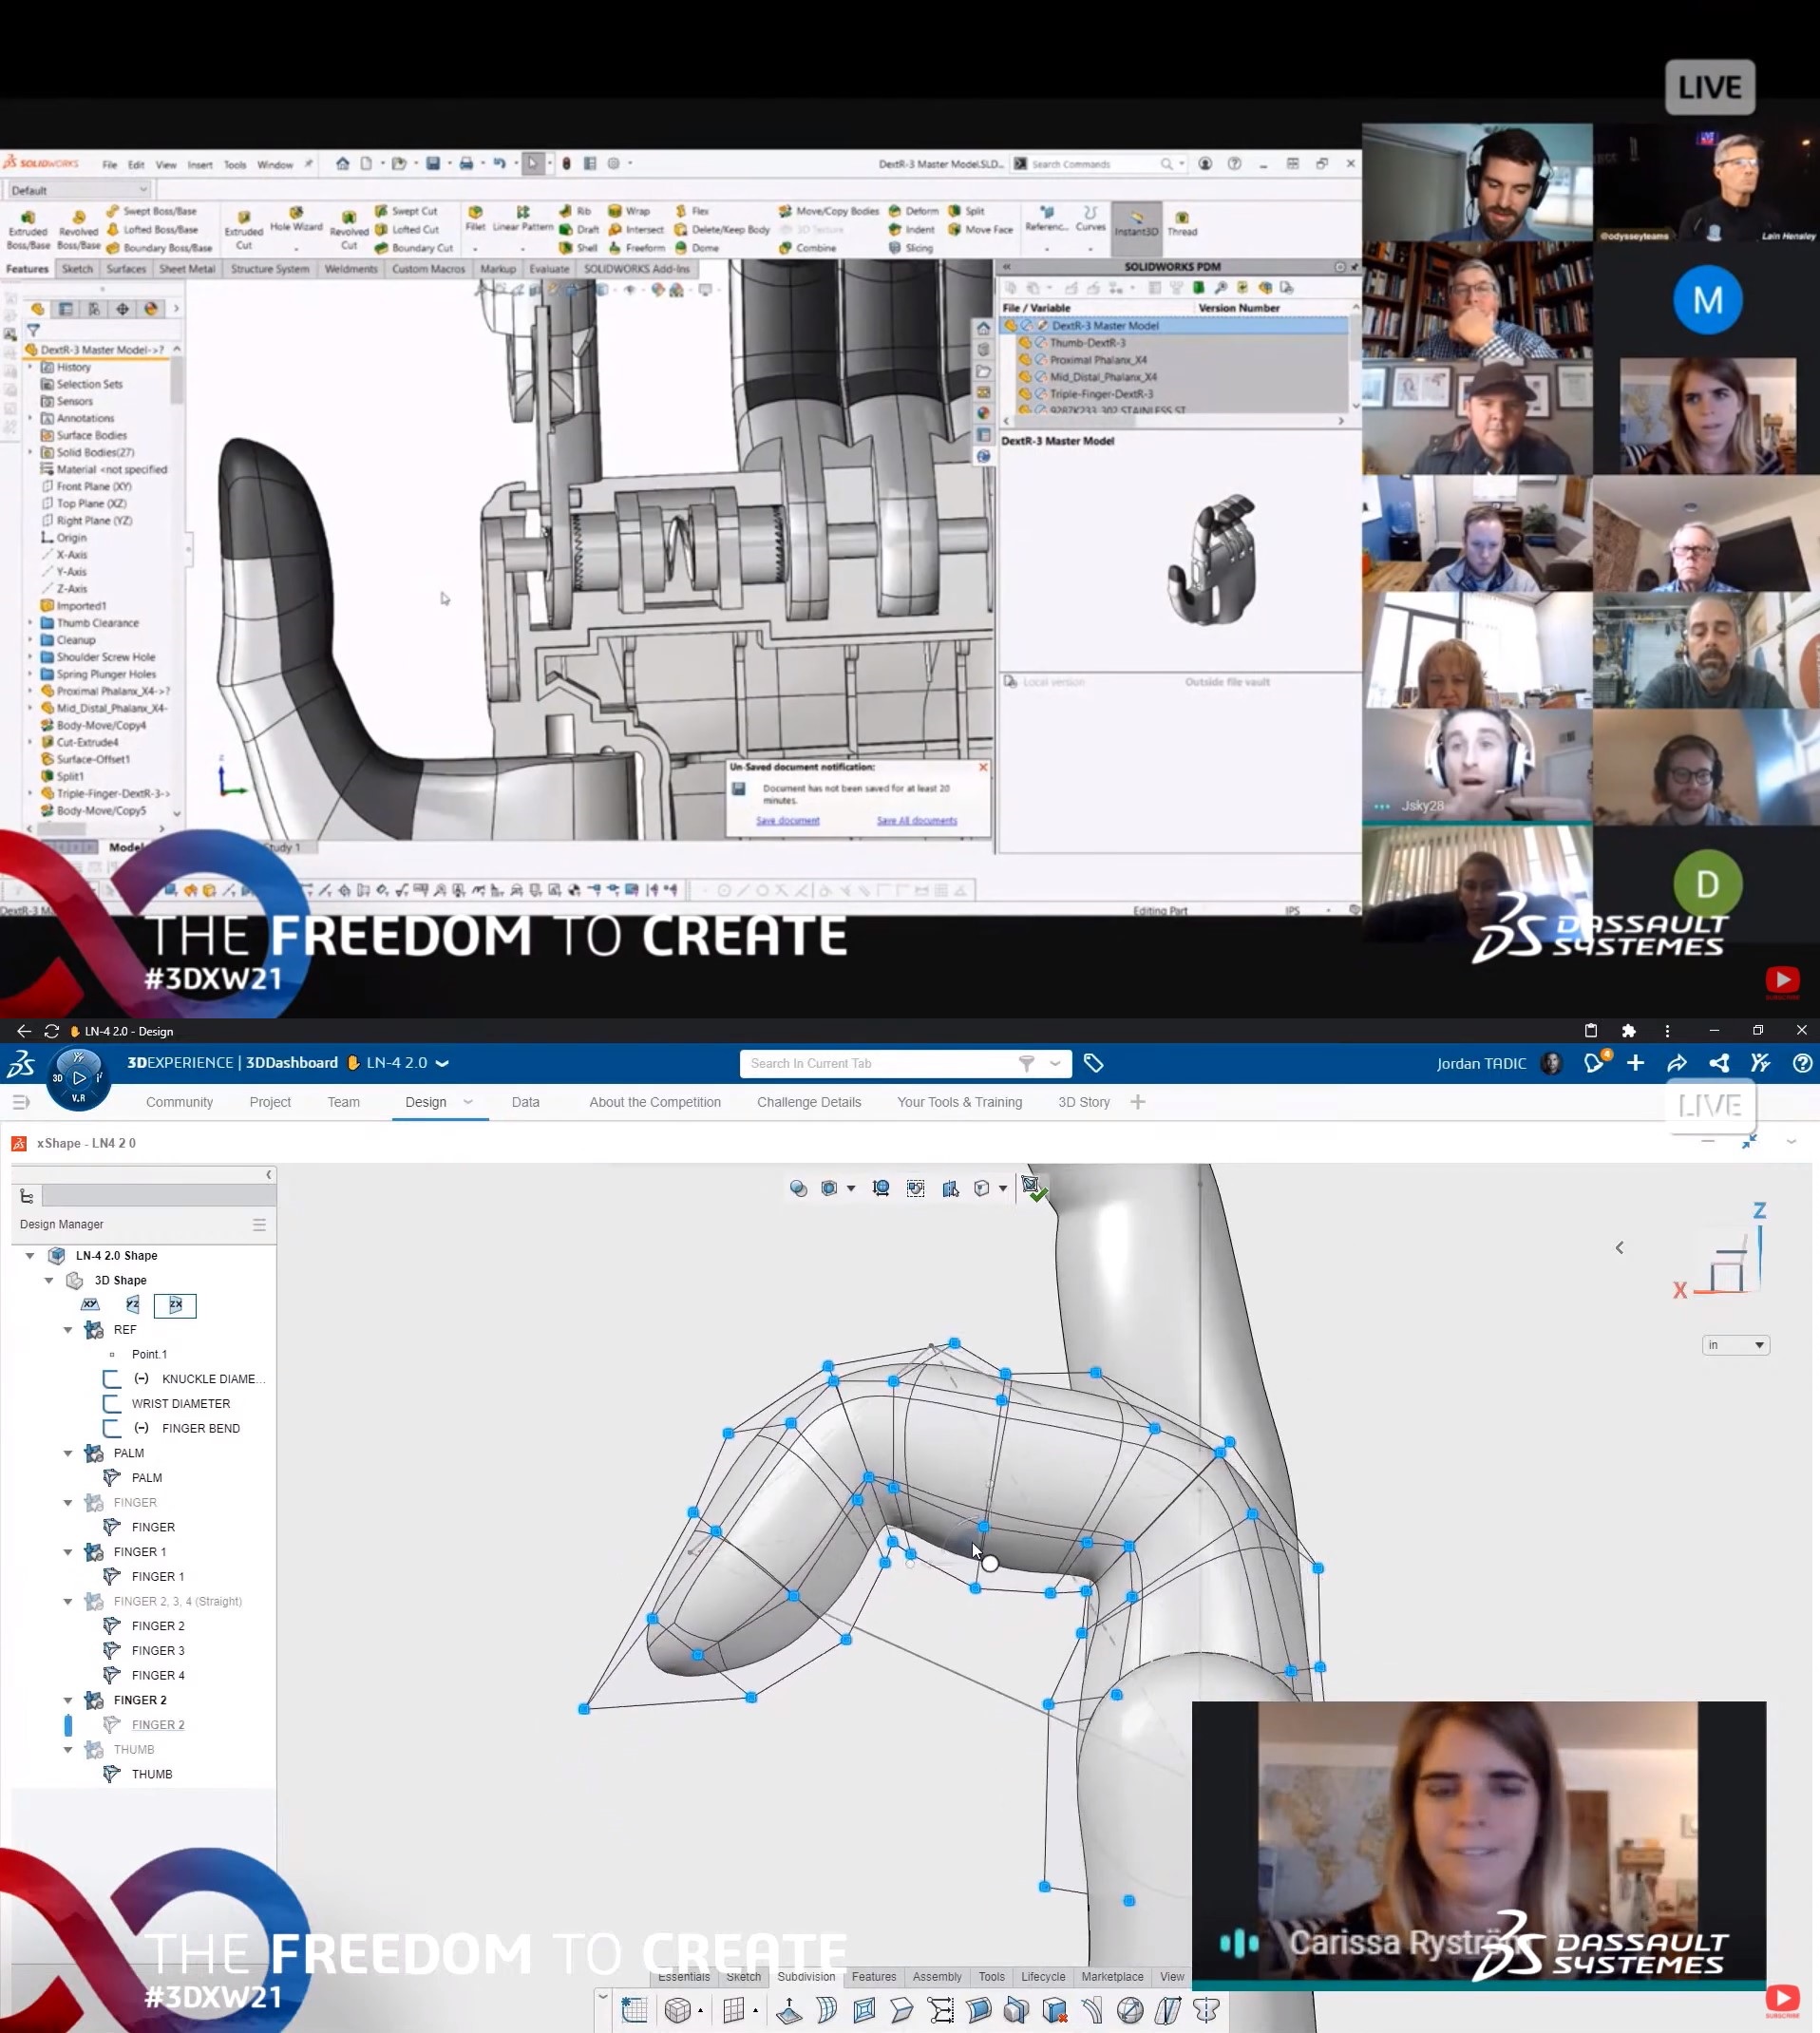The image size is (1820, 2033).
Task: Select the Extrude tool in Subdivision toolbar
Action: 789,2010
